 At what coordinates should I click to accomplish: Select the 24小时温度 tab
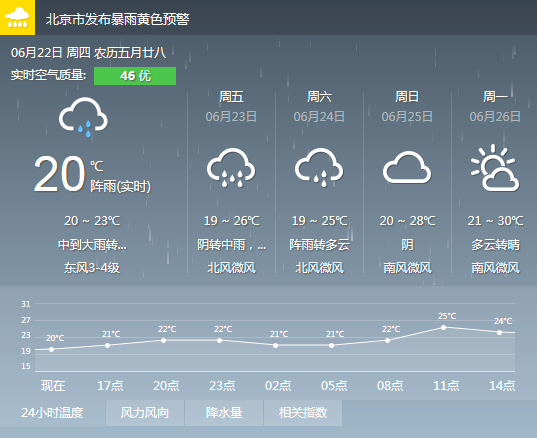(x=52, y=413)
